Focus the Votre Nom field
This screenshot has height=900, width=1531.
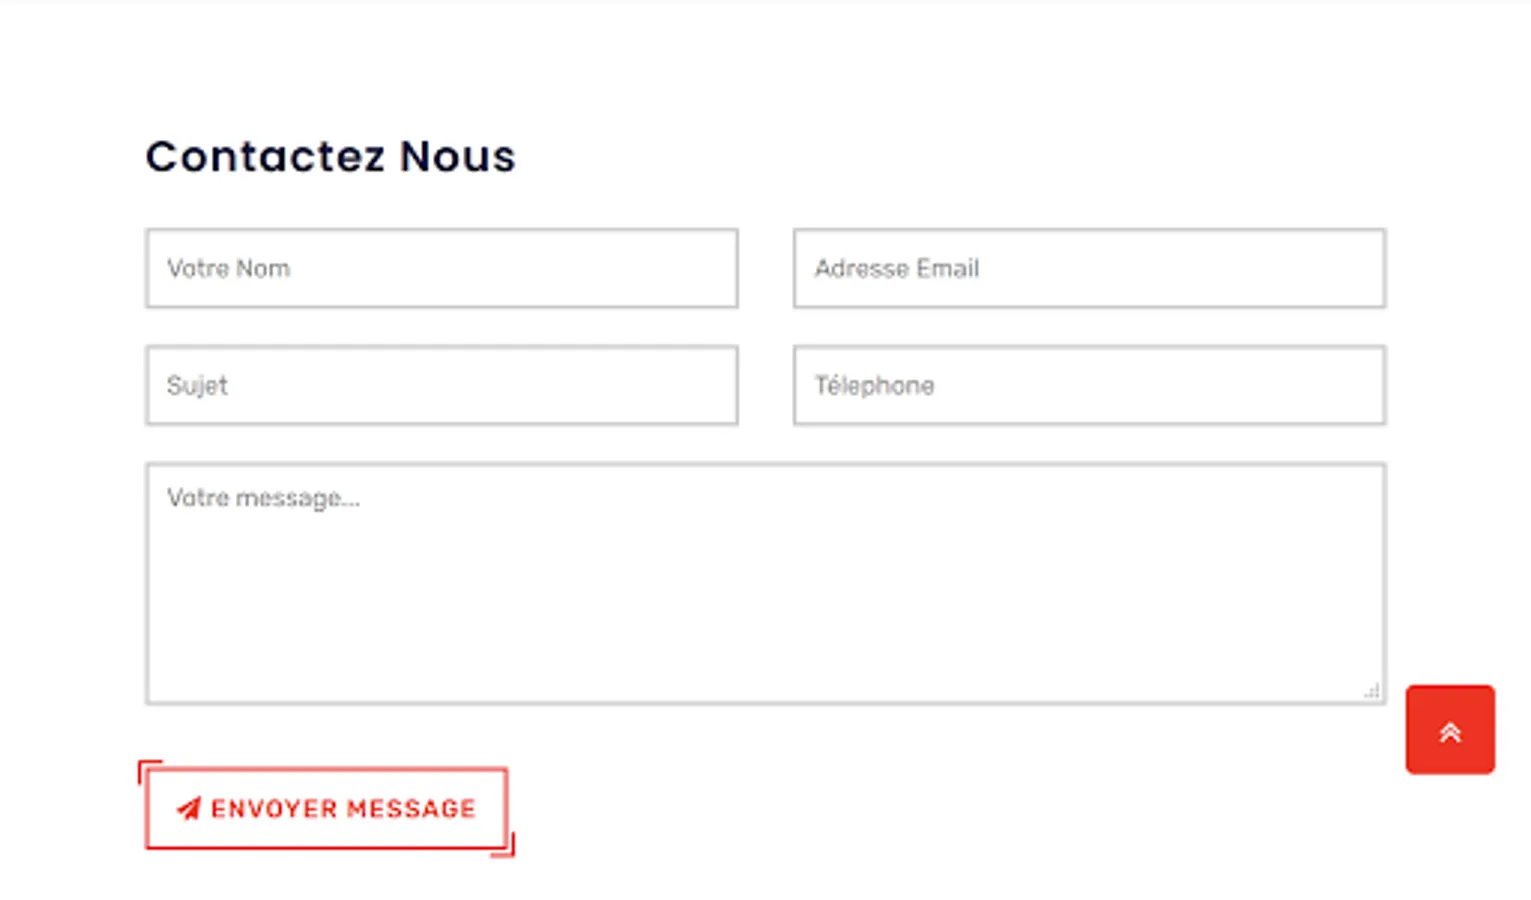(x=441, y=268)
